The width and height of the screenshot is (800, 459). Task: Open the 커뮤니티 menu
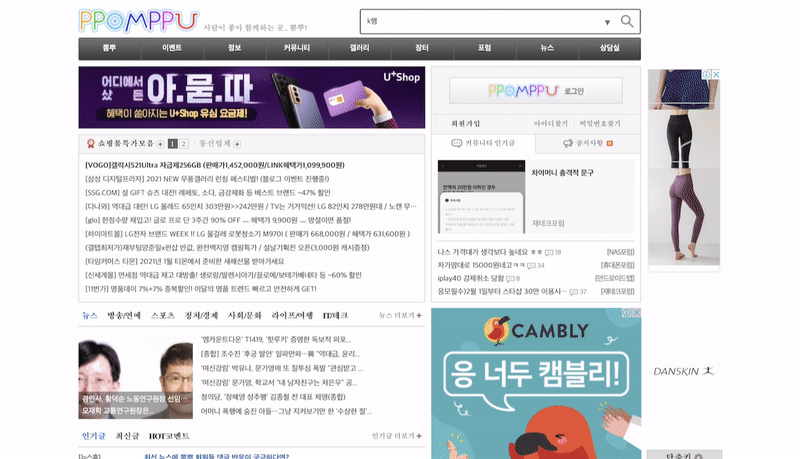(297, 48)
